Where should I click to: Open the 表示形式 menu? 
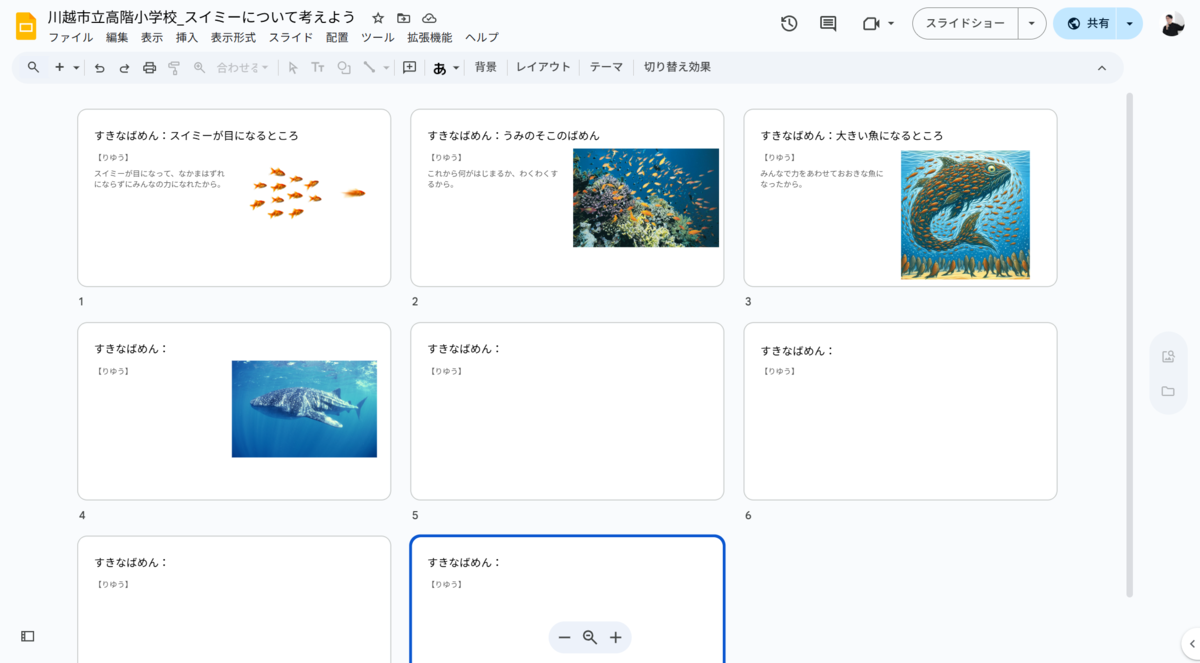[233, 38]
